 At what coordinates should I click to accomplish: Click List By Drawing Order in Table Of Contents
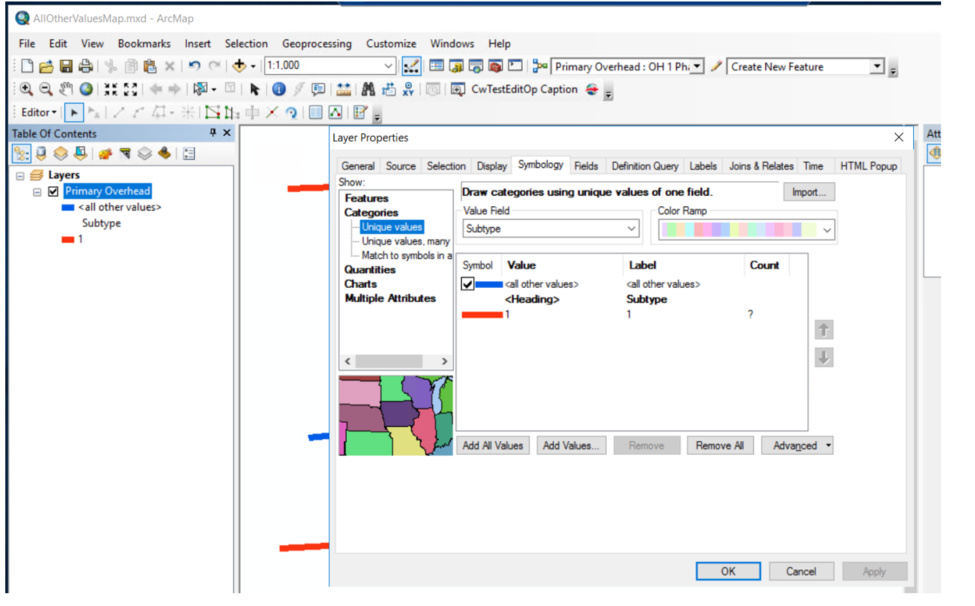pyautogui.click(x=21, y=153)
